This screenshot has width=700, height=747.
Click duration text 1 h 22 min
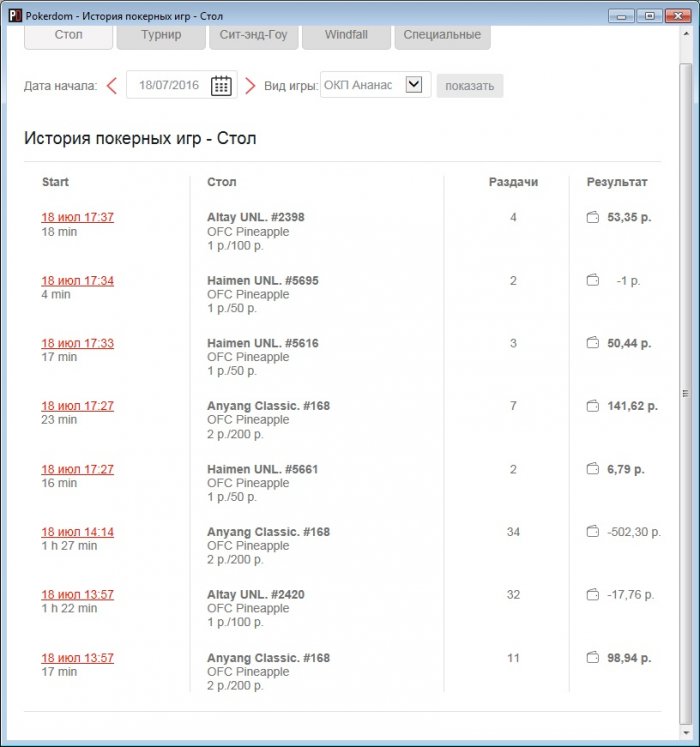[x=69, y=608]
